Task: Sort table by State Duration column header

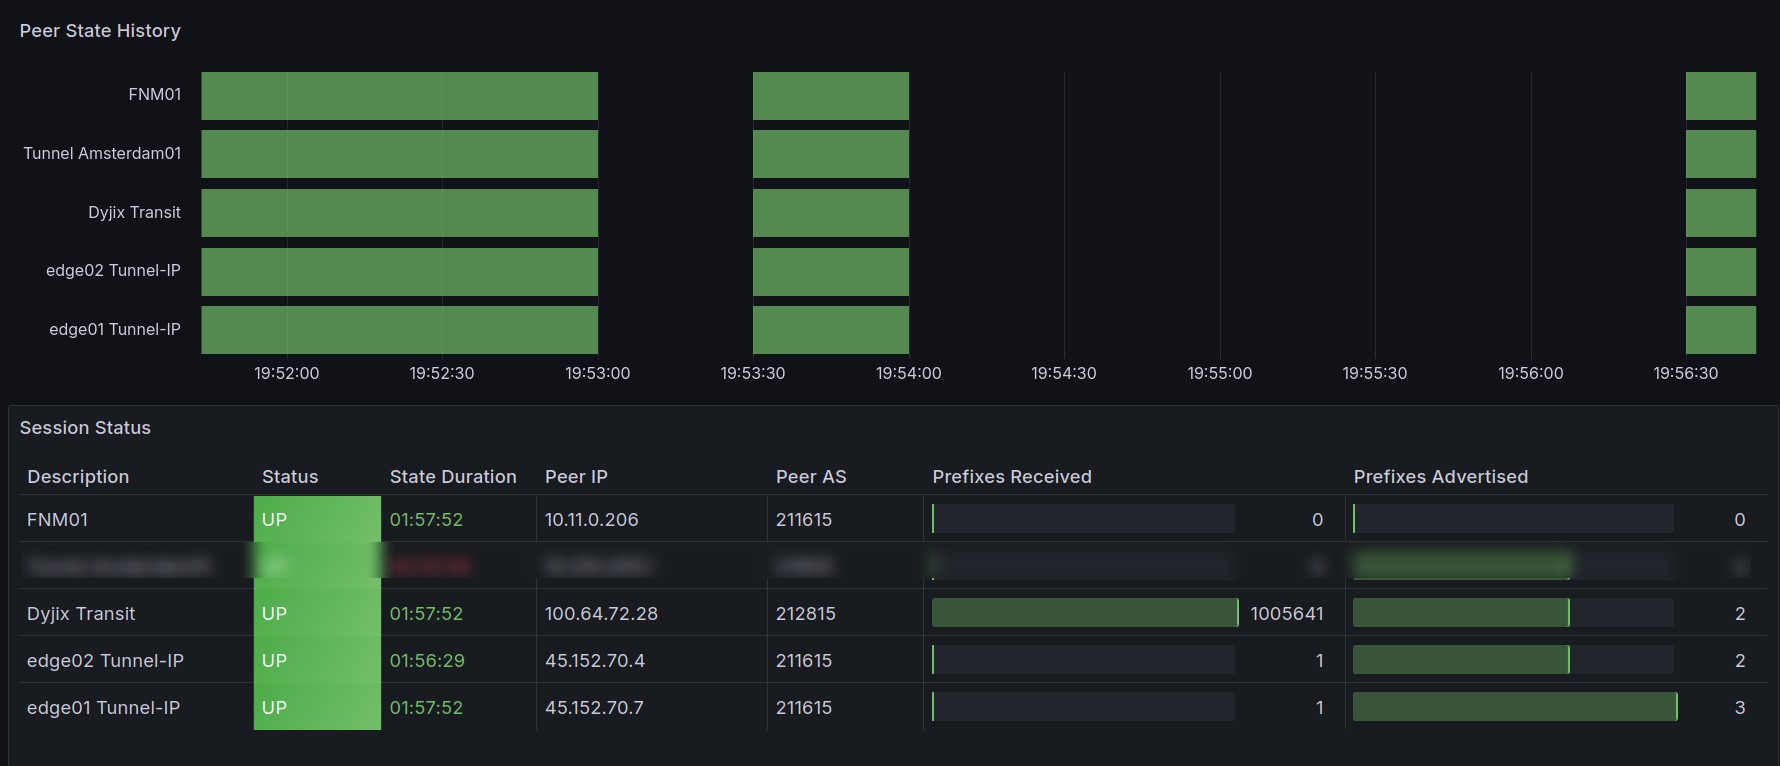Action: click(x=452, y=477)
